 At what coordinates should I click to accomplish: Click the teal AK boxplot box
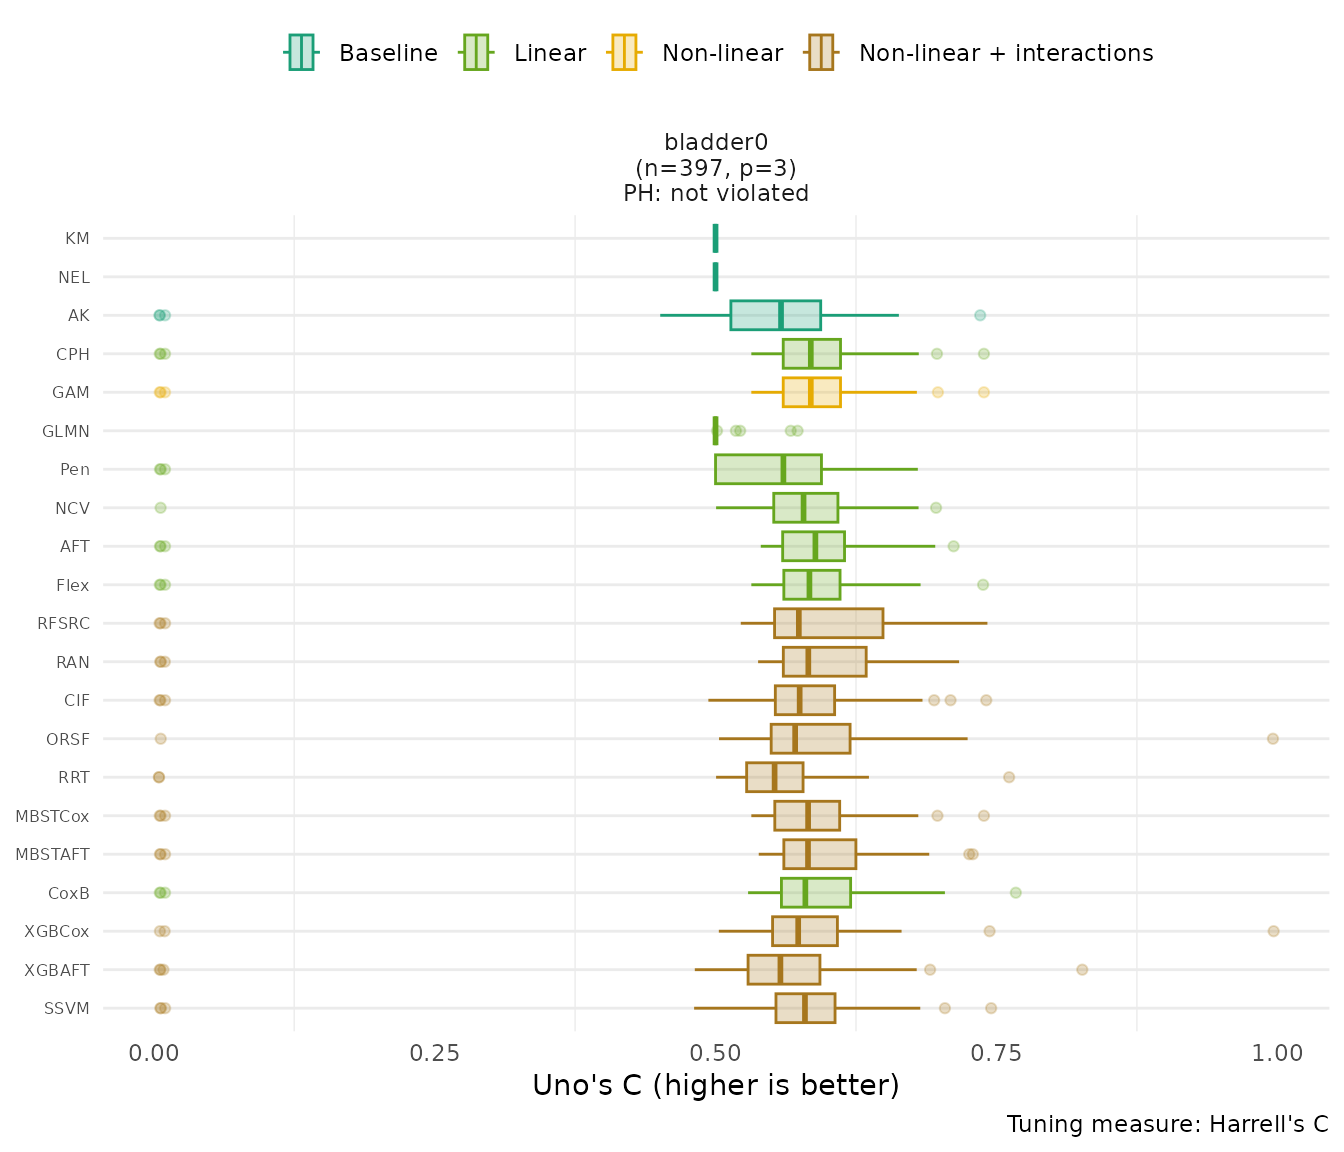775,315
